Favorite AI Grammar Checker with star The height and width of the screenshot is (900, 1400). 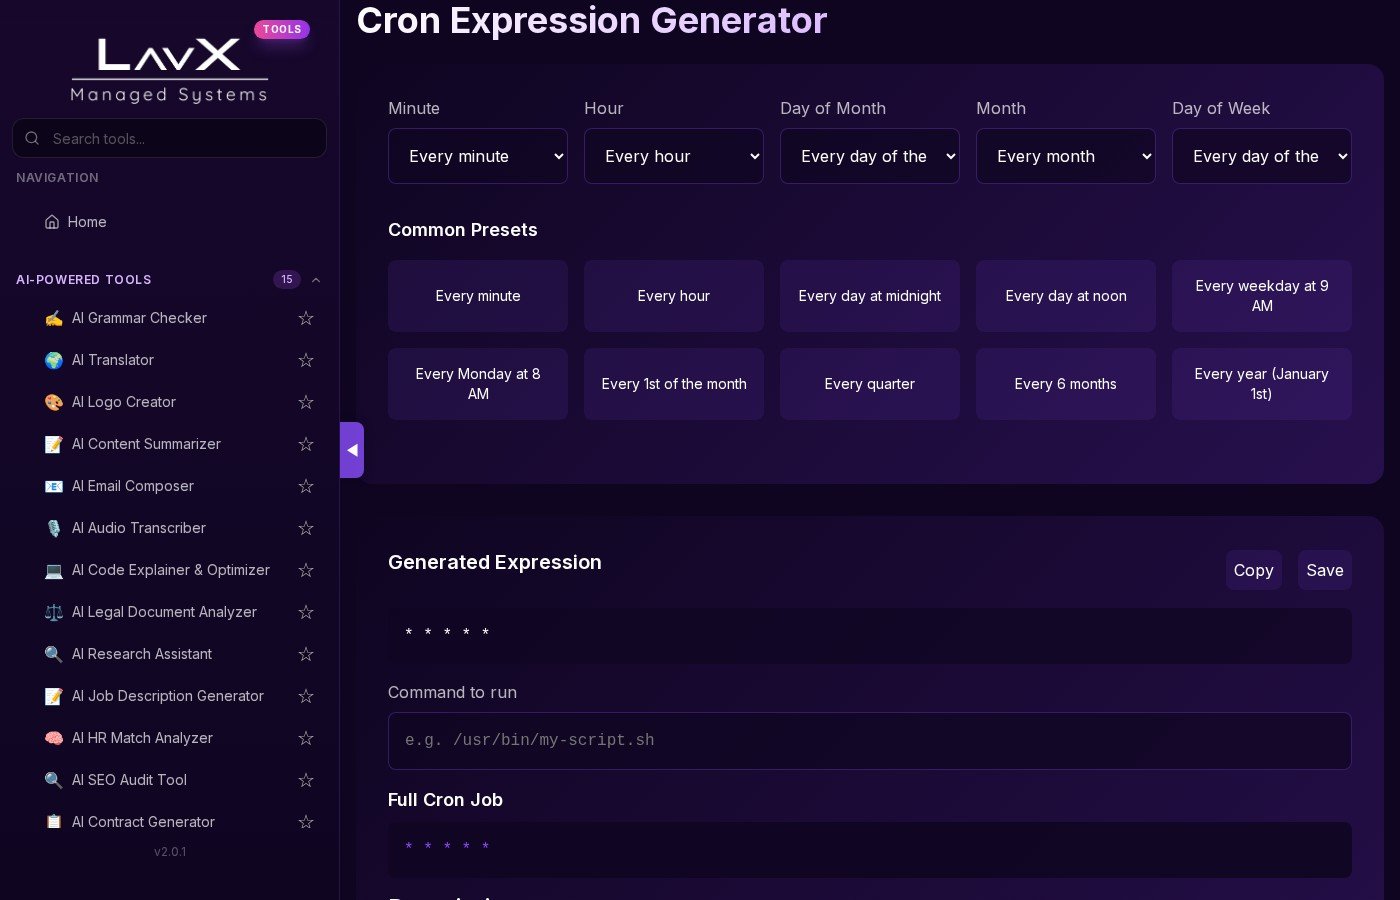306,318
